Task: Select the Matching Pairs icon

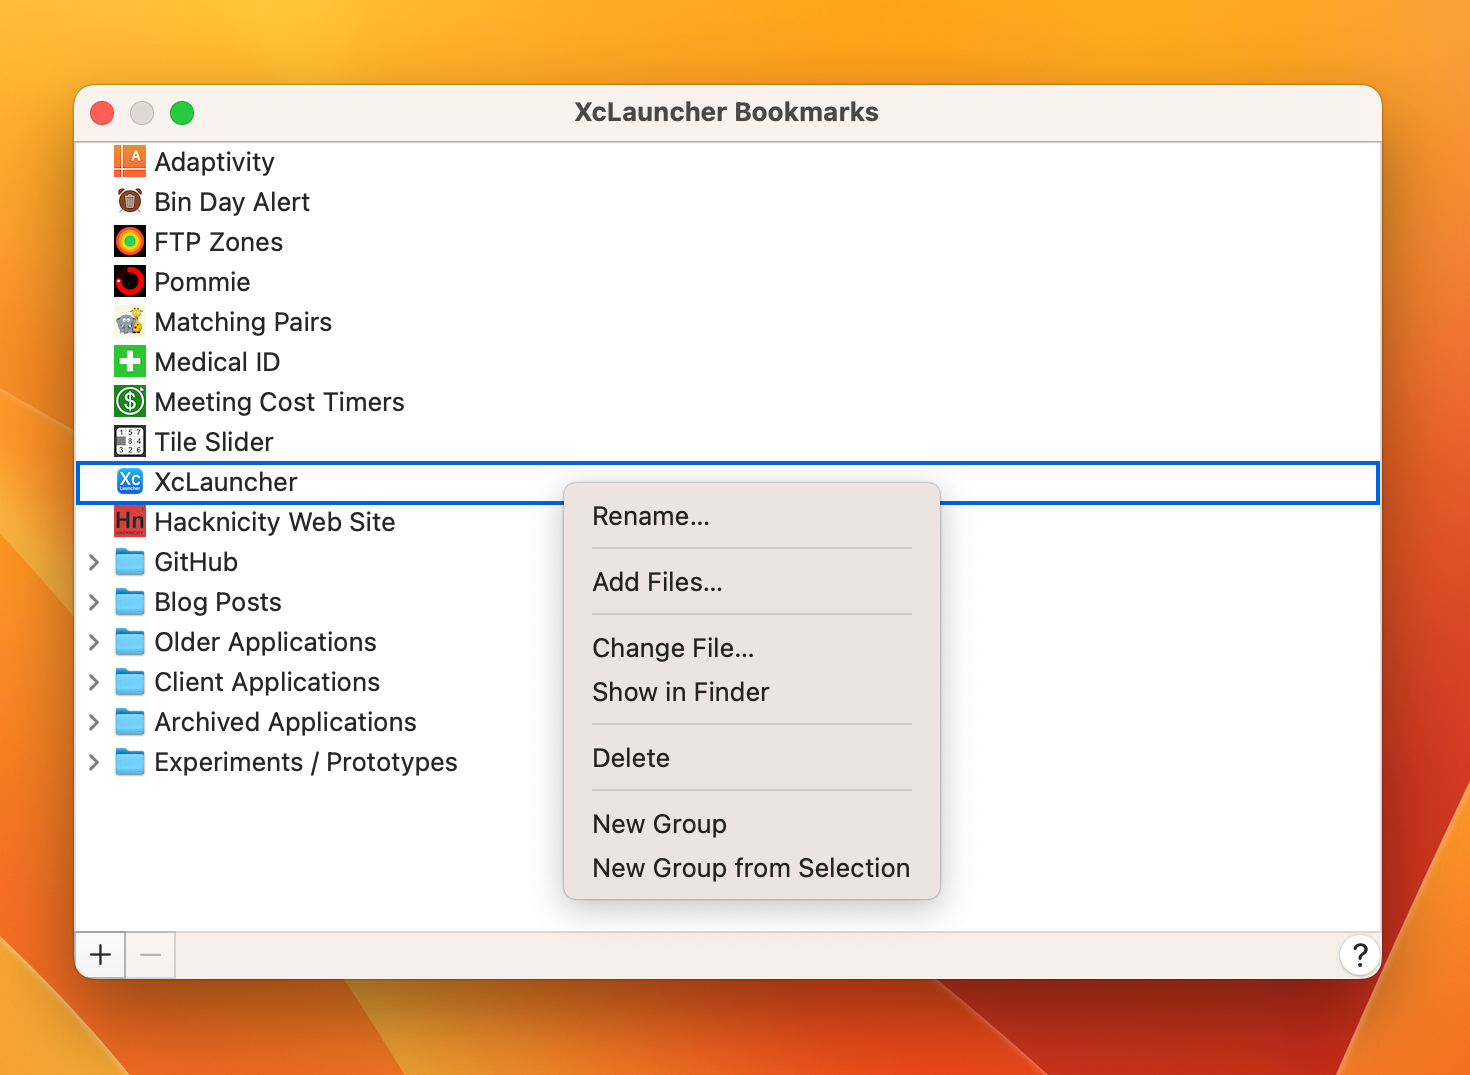Action: [x=130, y=321]
